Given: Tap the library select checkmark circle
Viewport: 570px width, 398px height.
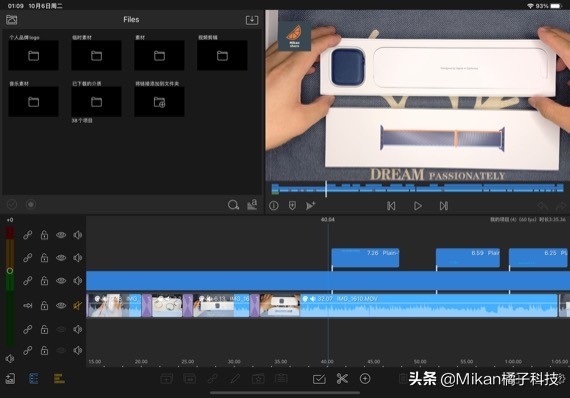Looking at the screenshot, I should pos(12,205).
